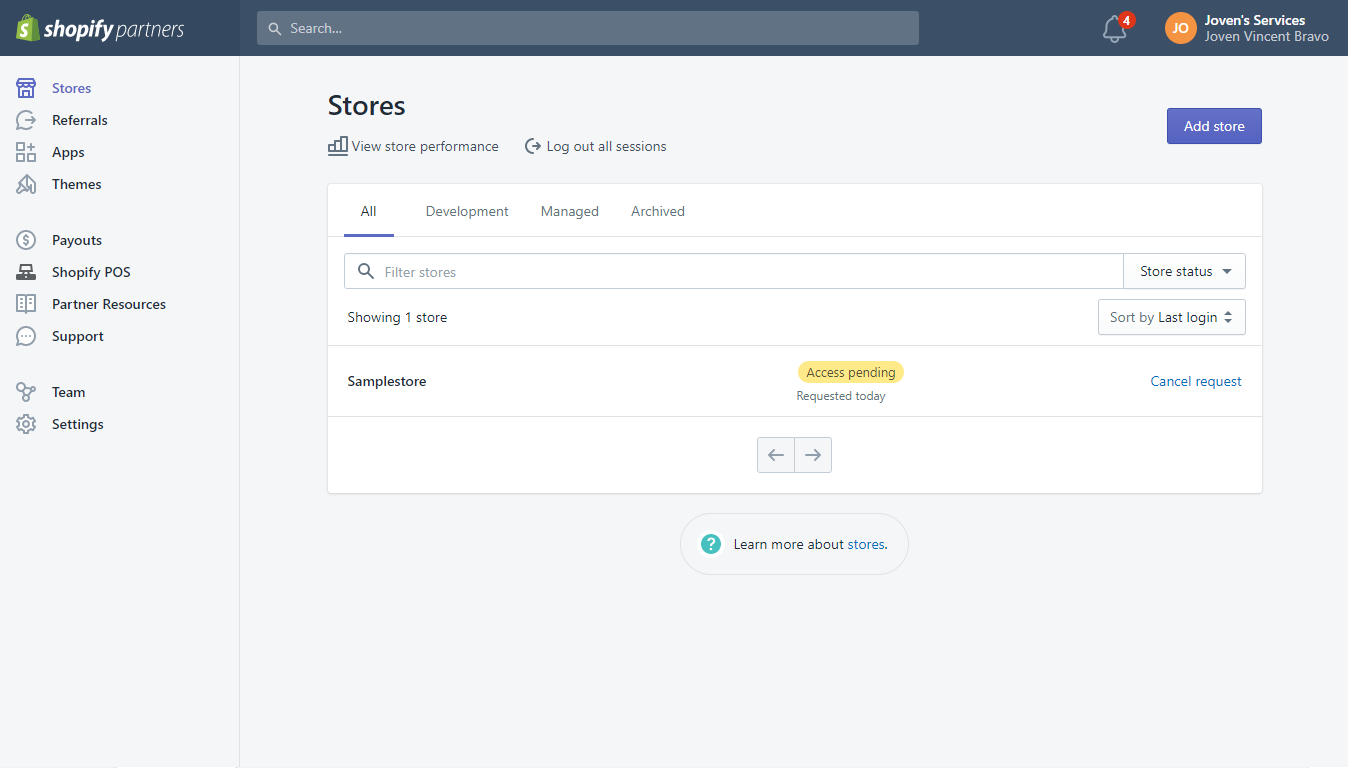Click the Support chat bubble icon
The width and height of the screenshot is (1348, 768).
26,336
